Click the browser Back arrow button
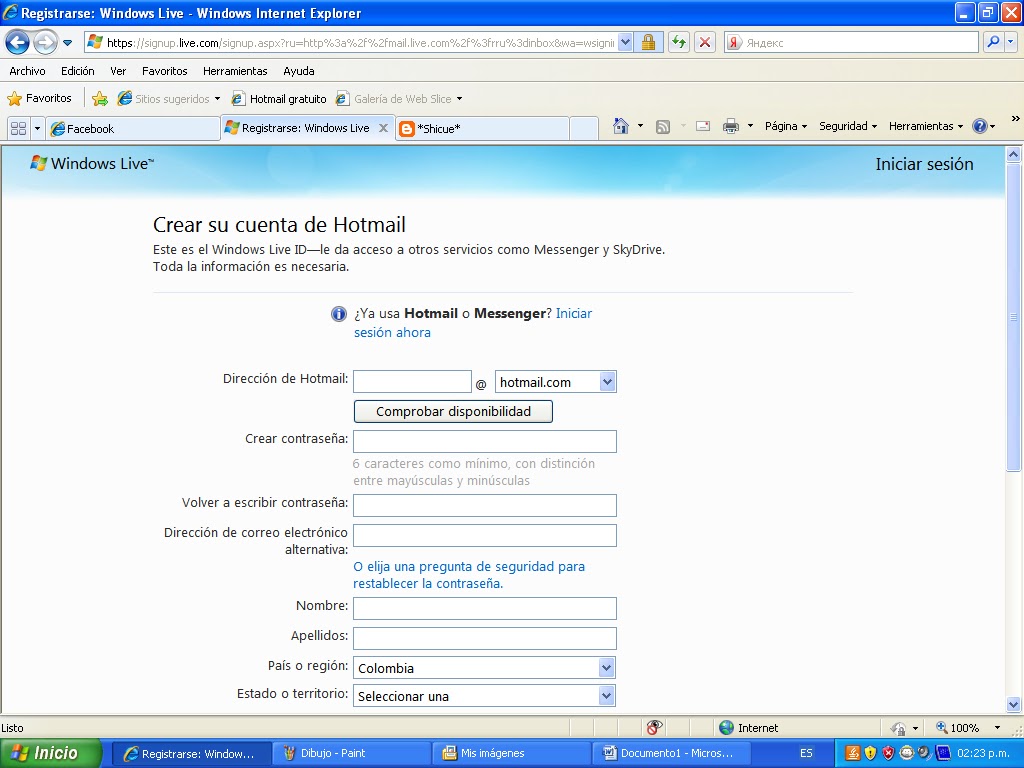The height and width of the screenshot is (768, 1024). (x=18, y=43)
